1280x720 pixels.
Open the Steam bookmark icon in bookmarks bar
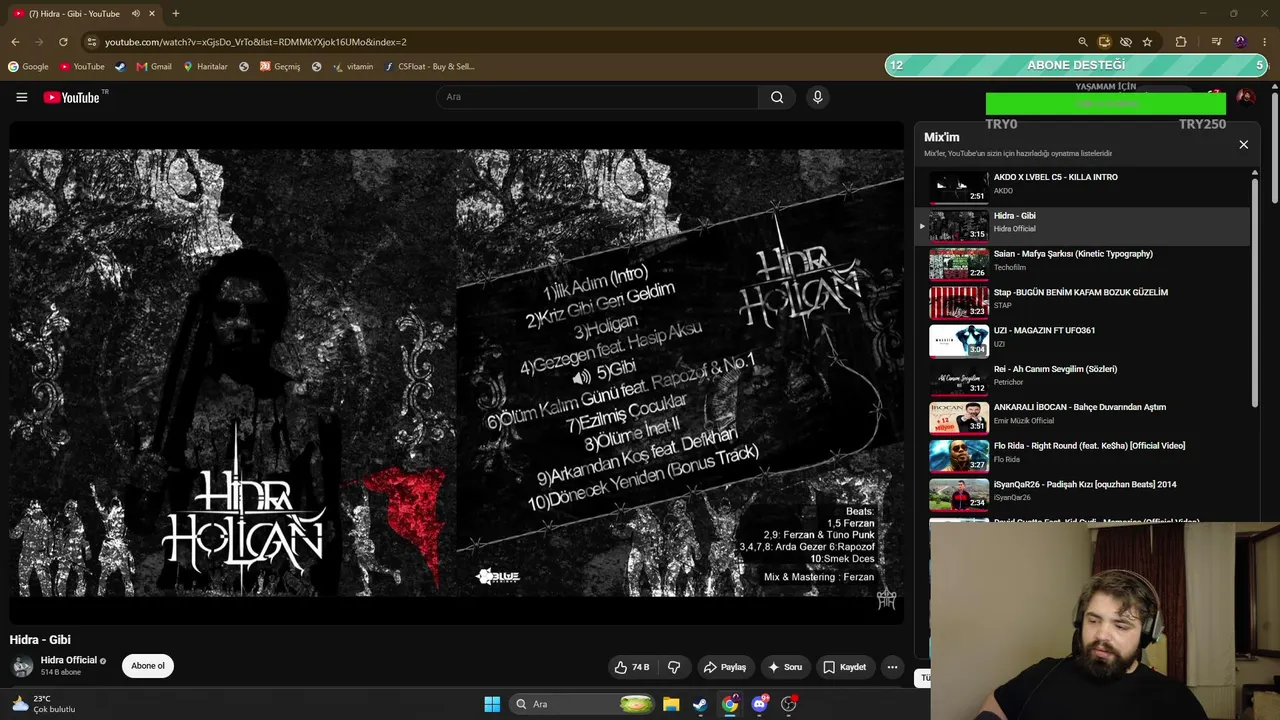(x=120, y=67)
